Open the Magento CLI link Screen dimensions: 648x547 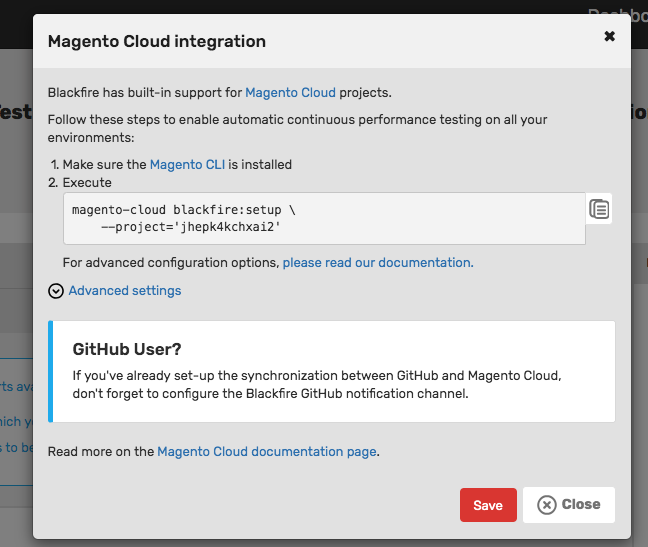coord(187,164)
